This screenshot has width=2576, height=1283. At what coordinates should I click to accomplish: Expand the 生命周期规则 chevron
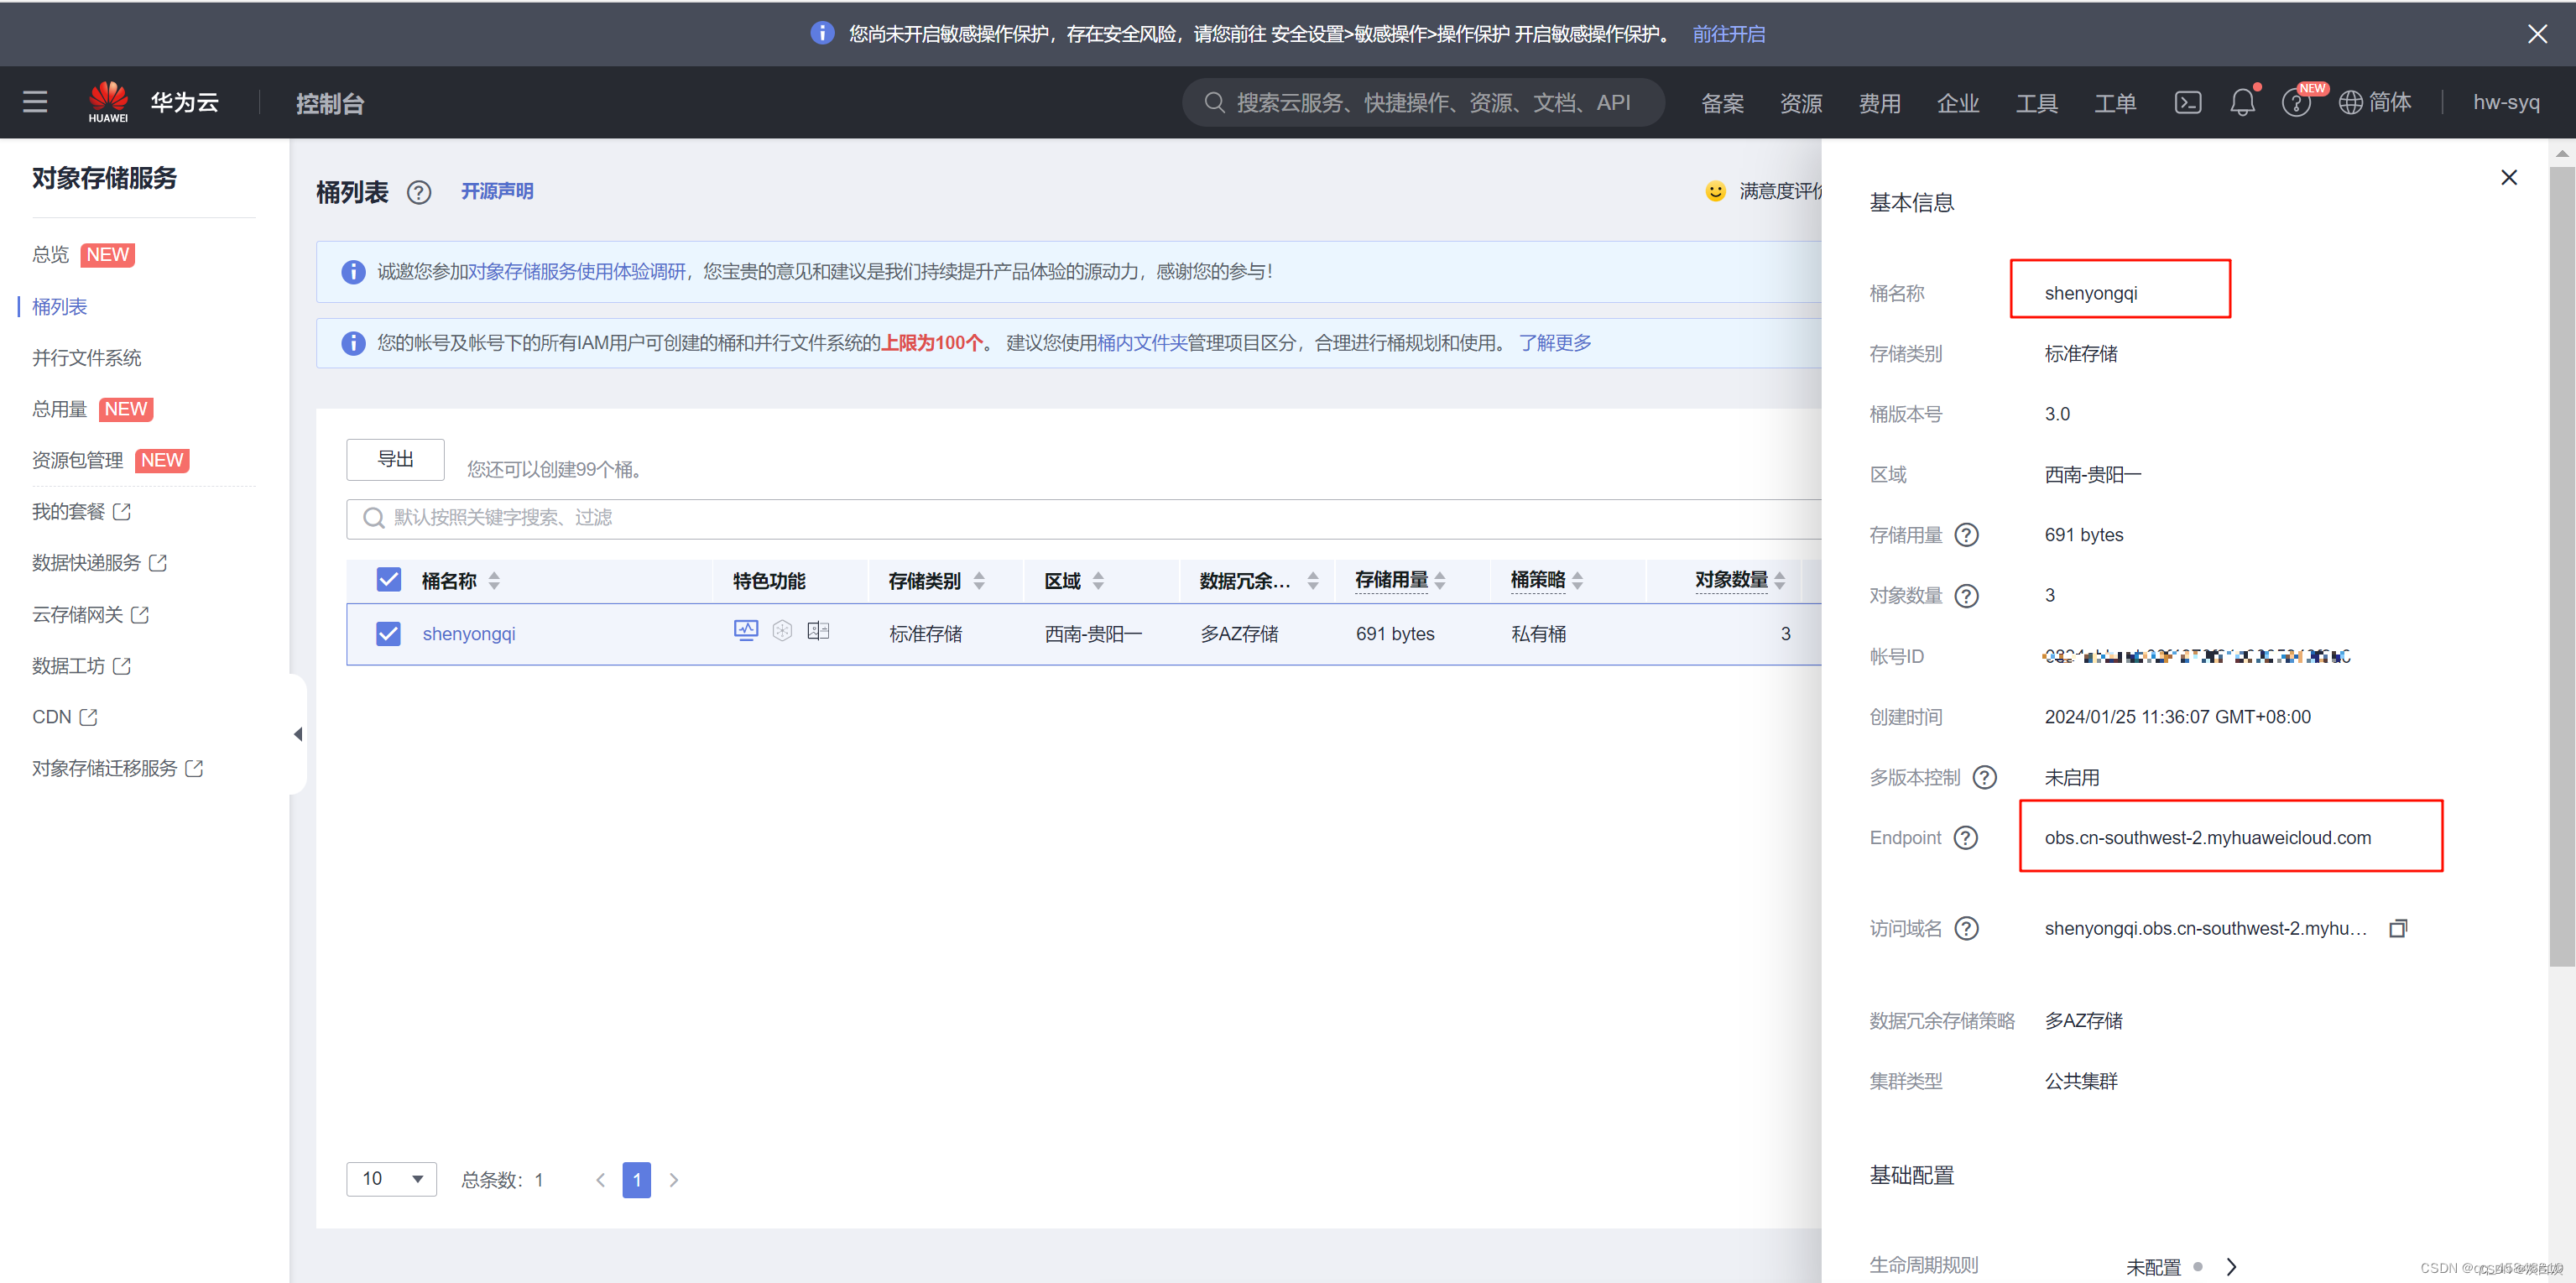(x=2231, y=1266)
